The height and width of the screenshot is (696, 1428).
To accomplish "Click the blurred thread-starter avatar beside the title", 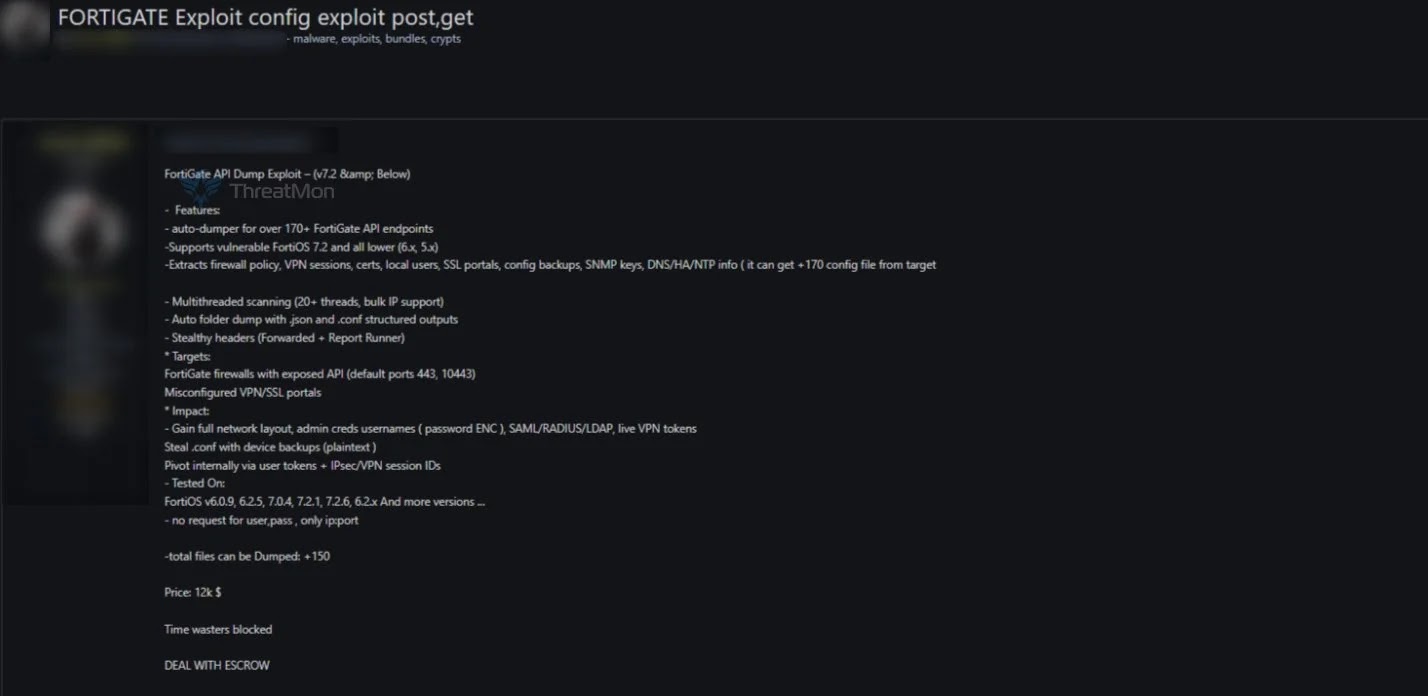I will coord(24,26).
